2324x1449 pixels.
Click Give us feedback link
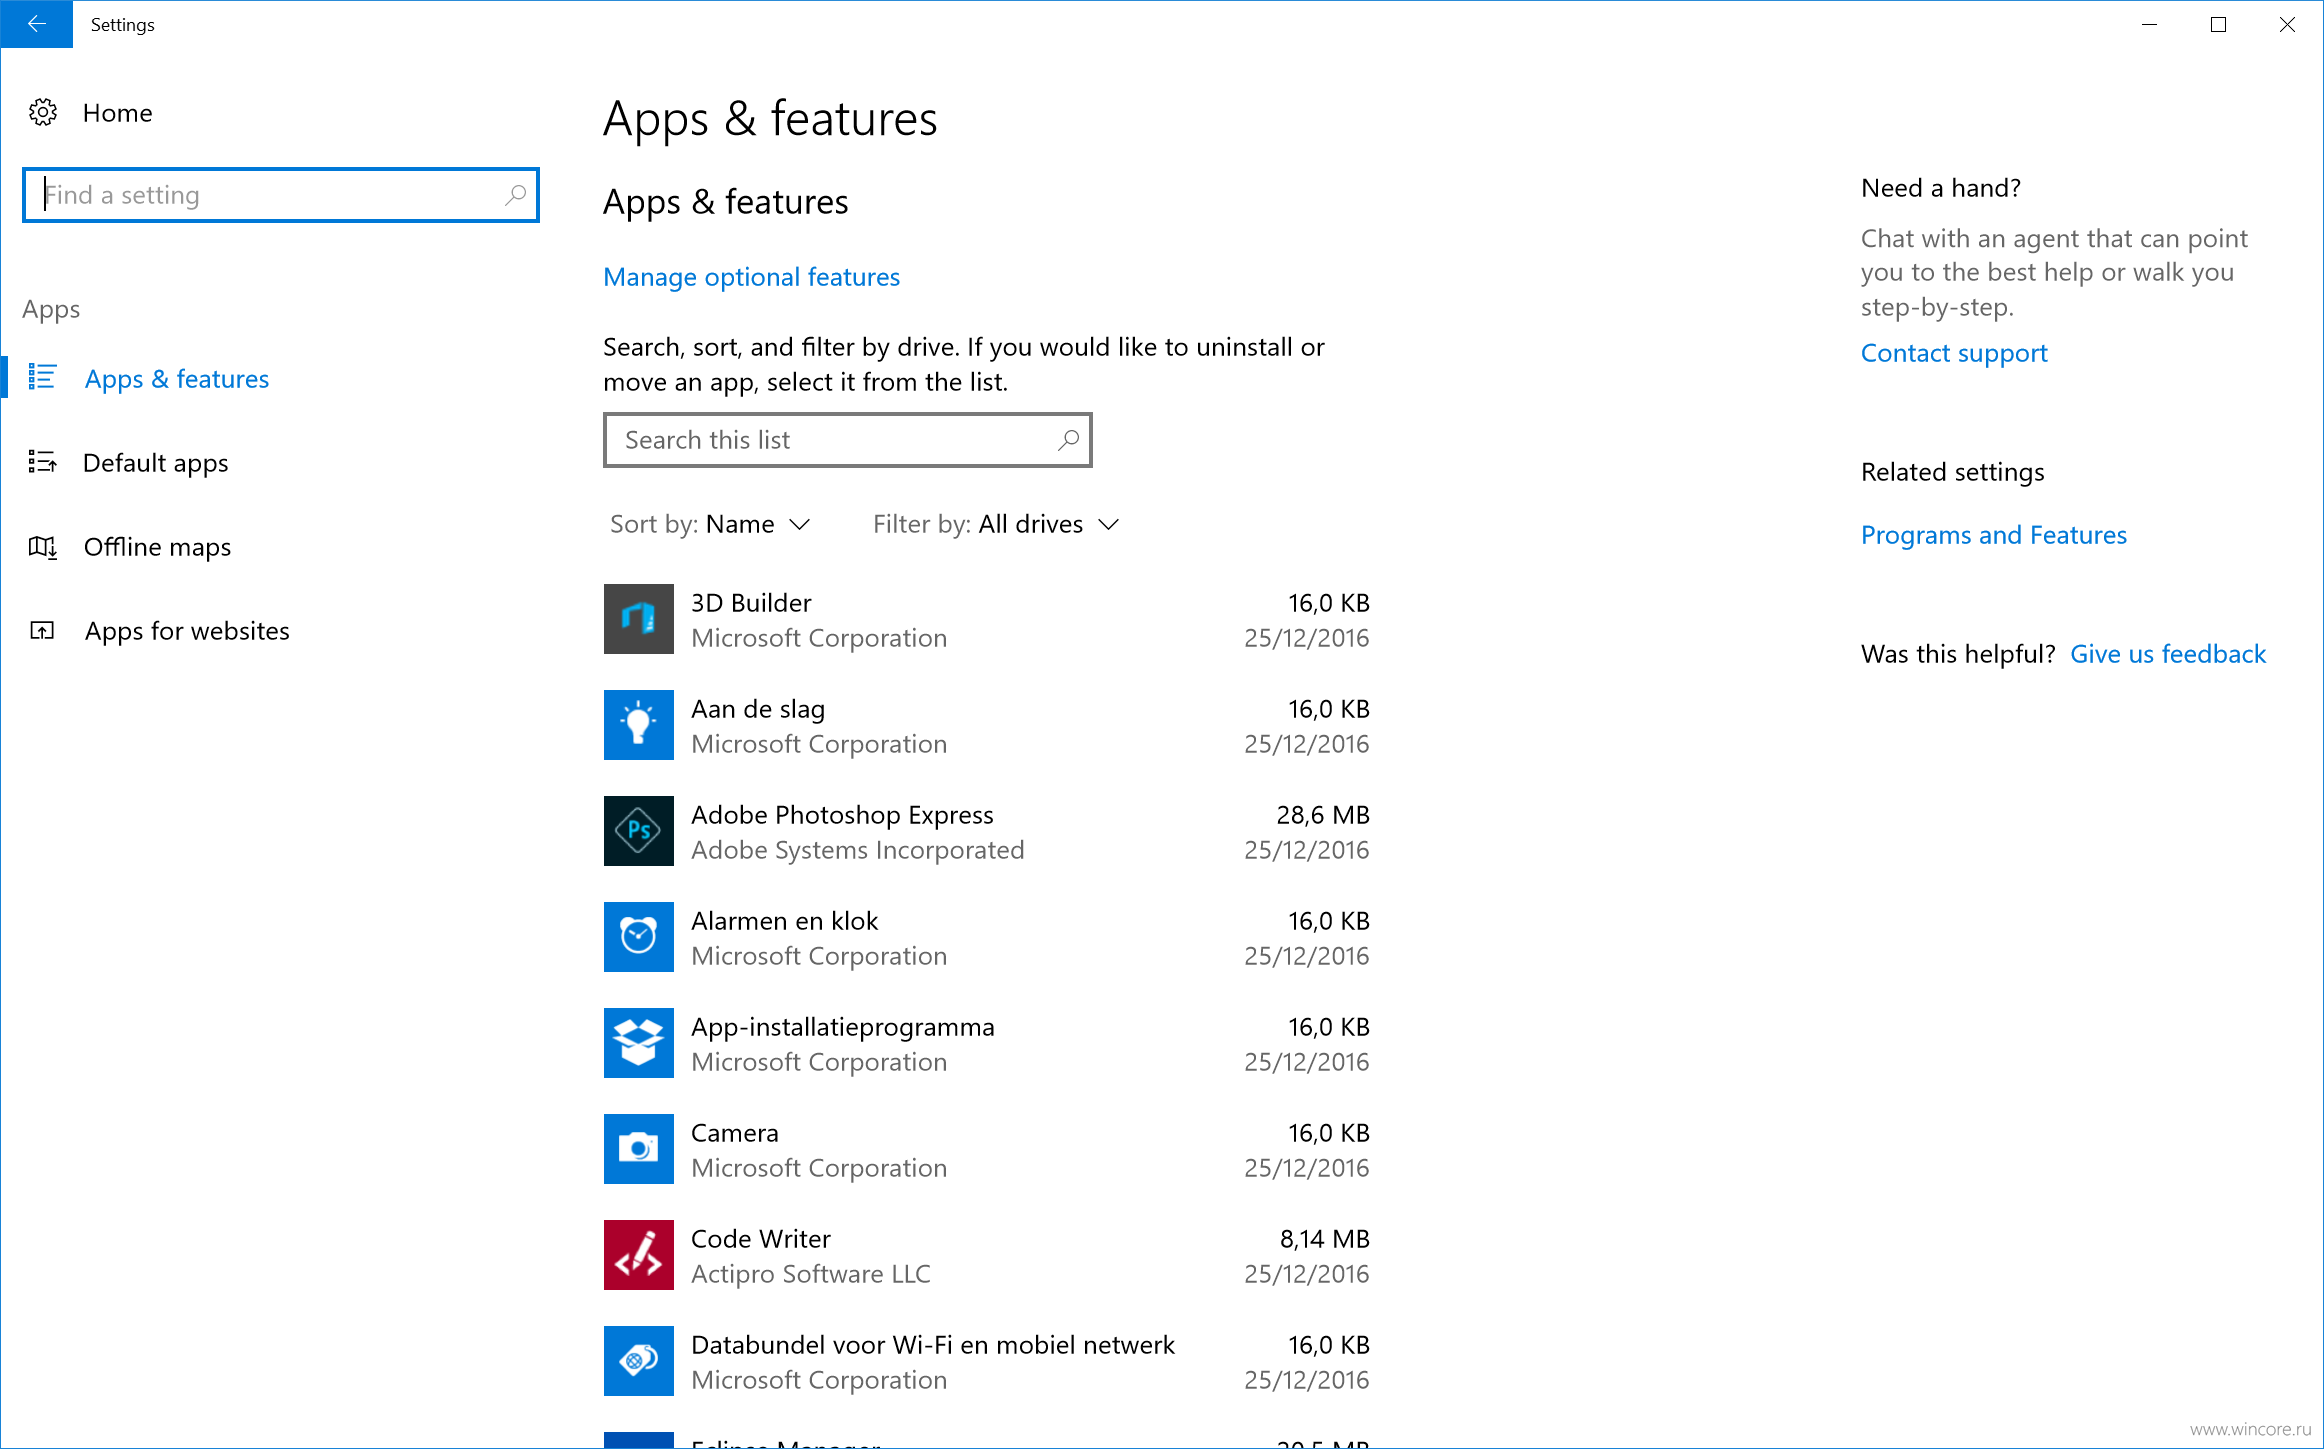[2168, 654]
